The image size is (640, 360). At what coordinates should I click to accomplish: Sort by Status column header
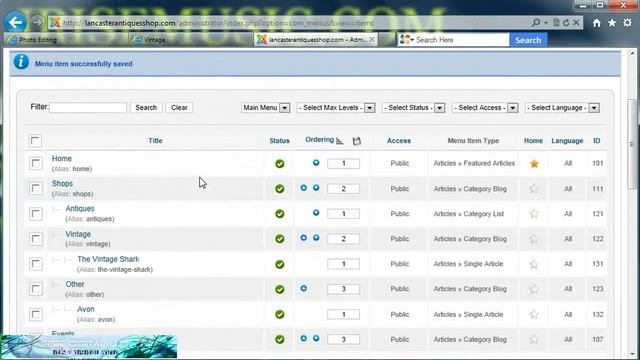280,141
